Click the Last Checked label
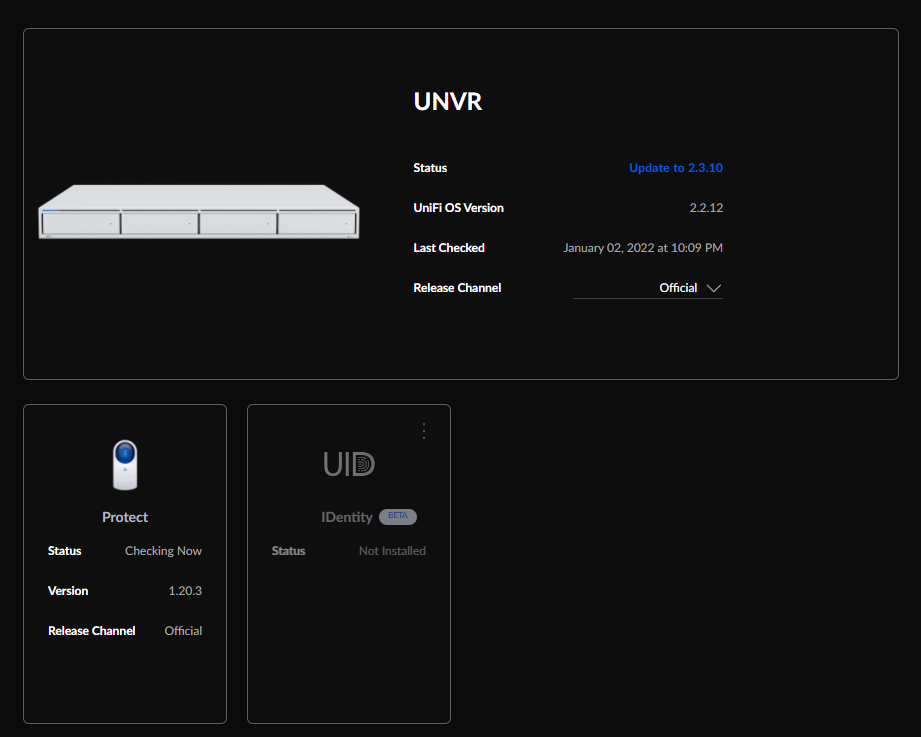Viewport: 921px width, 737px height. point(449,248)
